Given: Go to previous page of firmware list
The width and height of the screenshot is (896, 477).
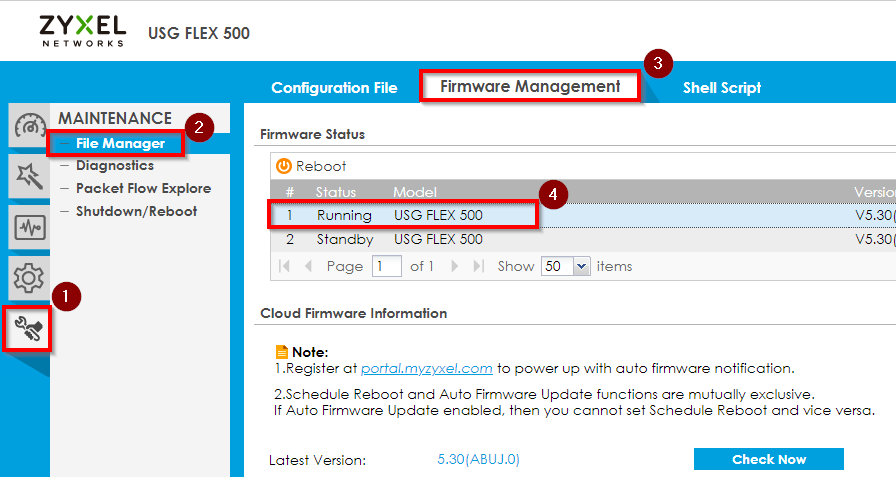Looking at the screenshot, I should (x=308, y=267).
